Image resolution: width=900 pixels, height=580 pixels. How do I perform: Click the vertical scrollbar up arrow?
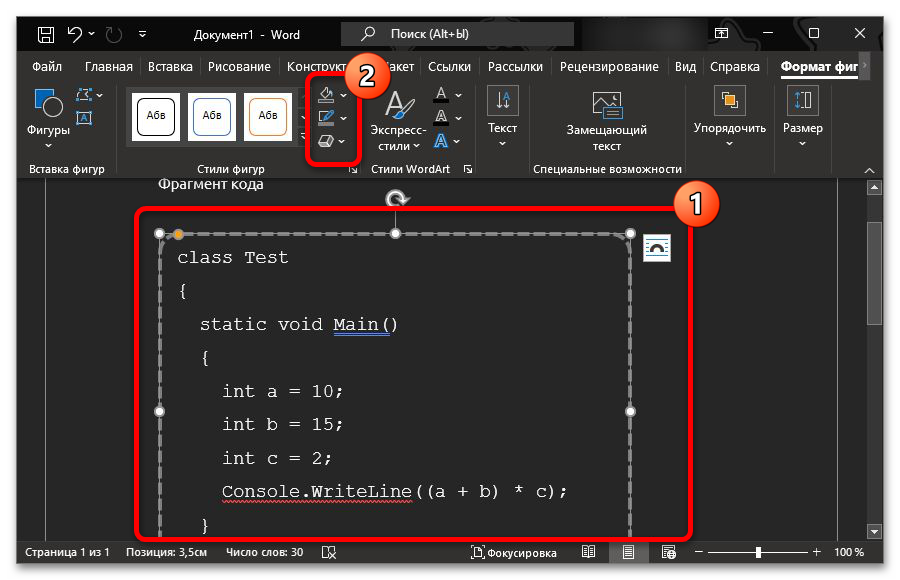[x=874, y=188]
